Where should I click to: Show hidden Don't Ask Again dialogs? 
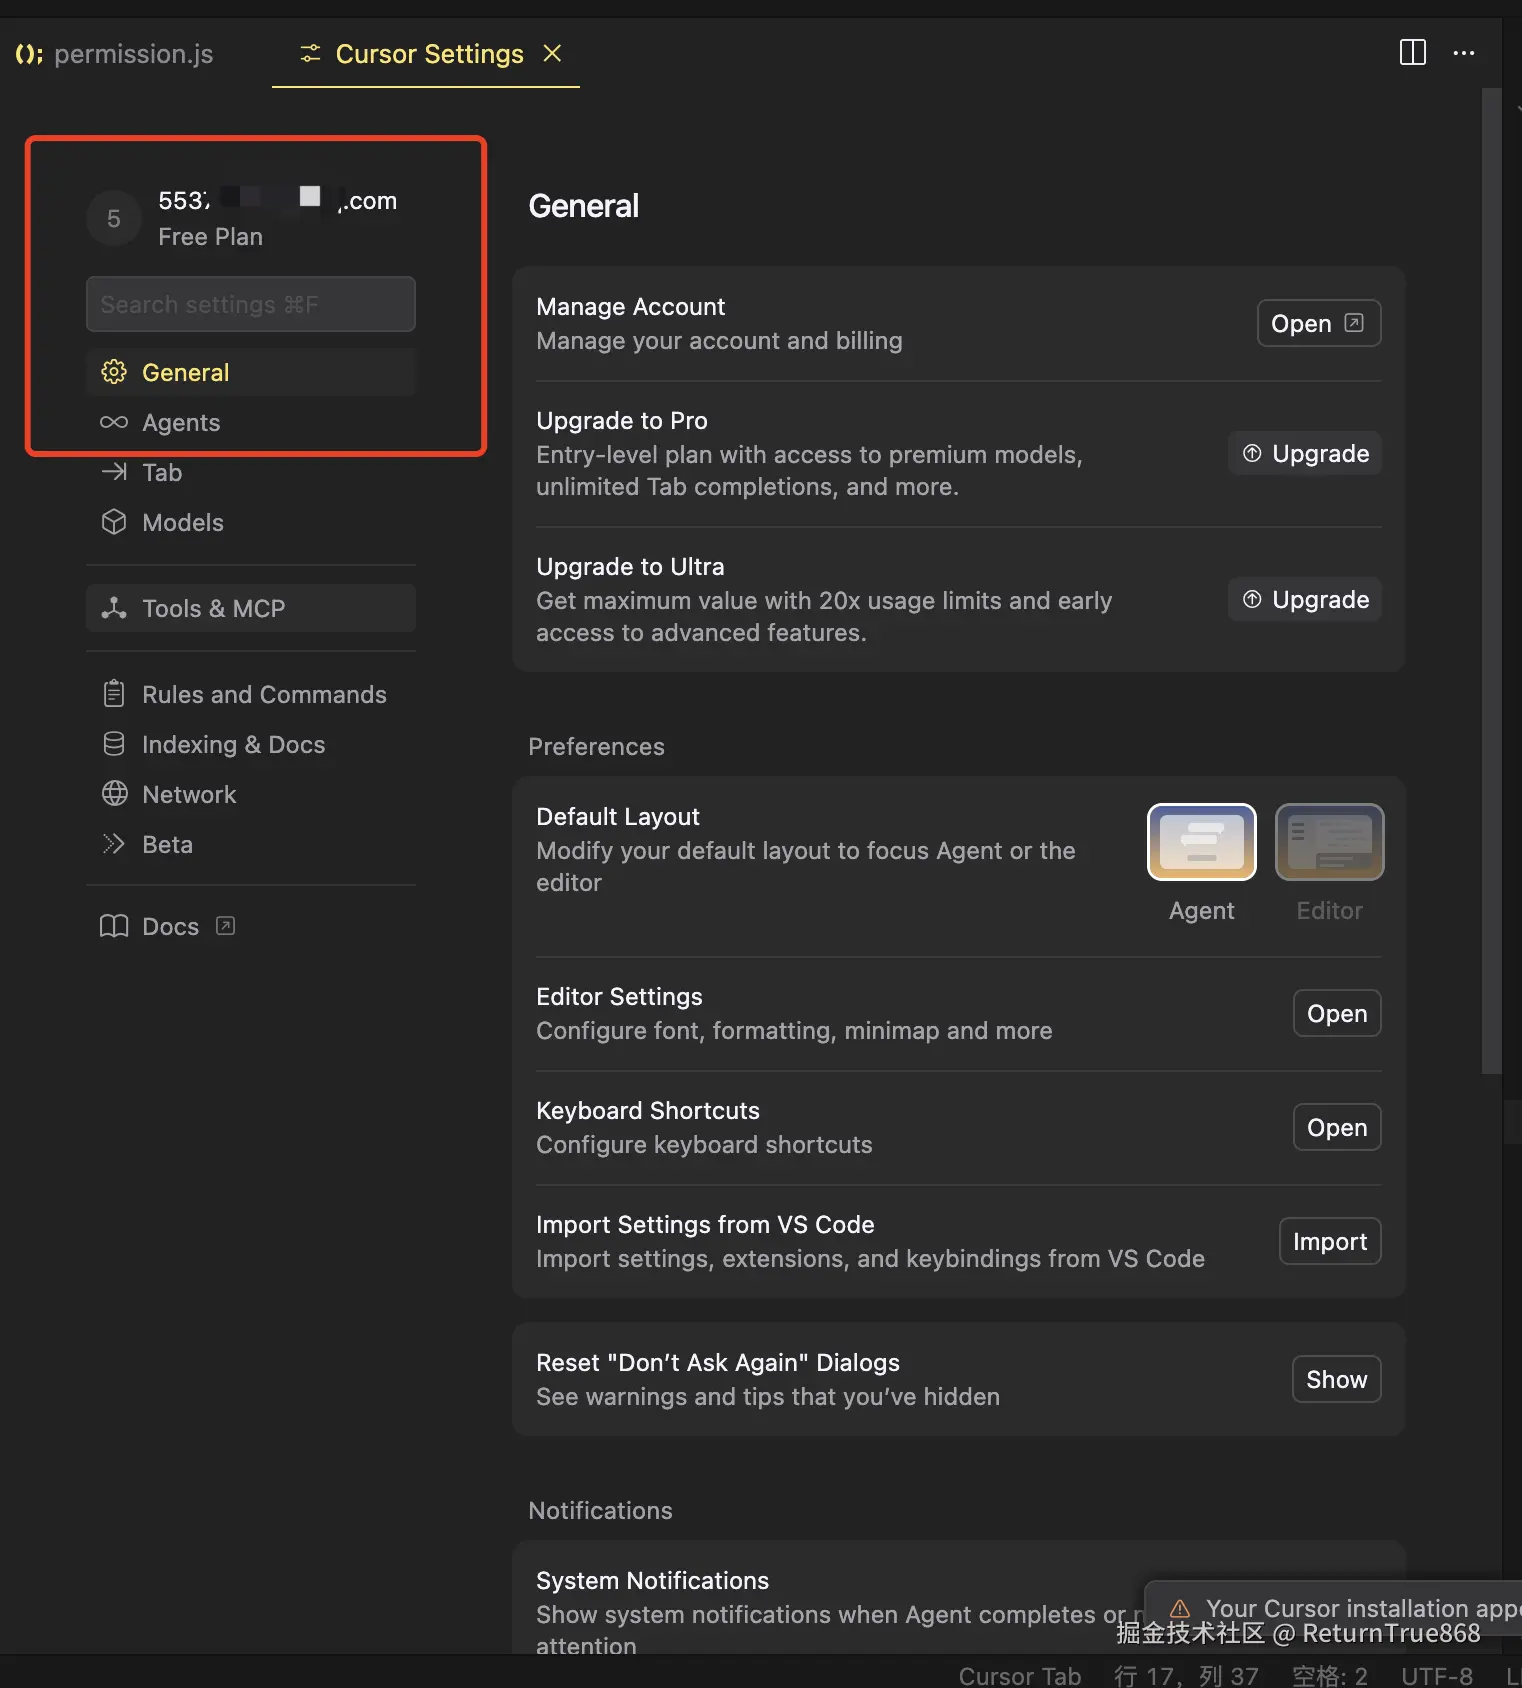coord(1336,1380)
